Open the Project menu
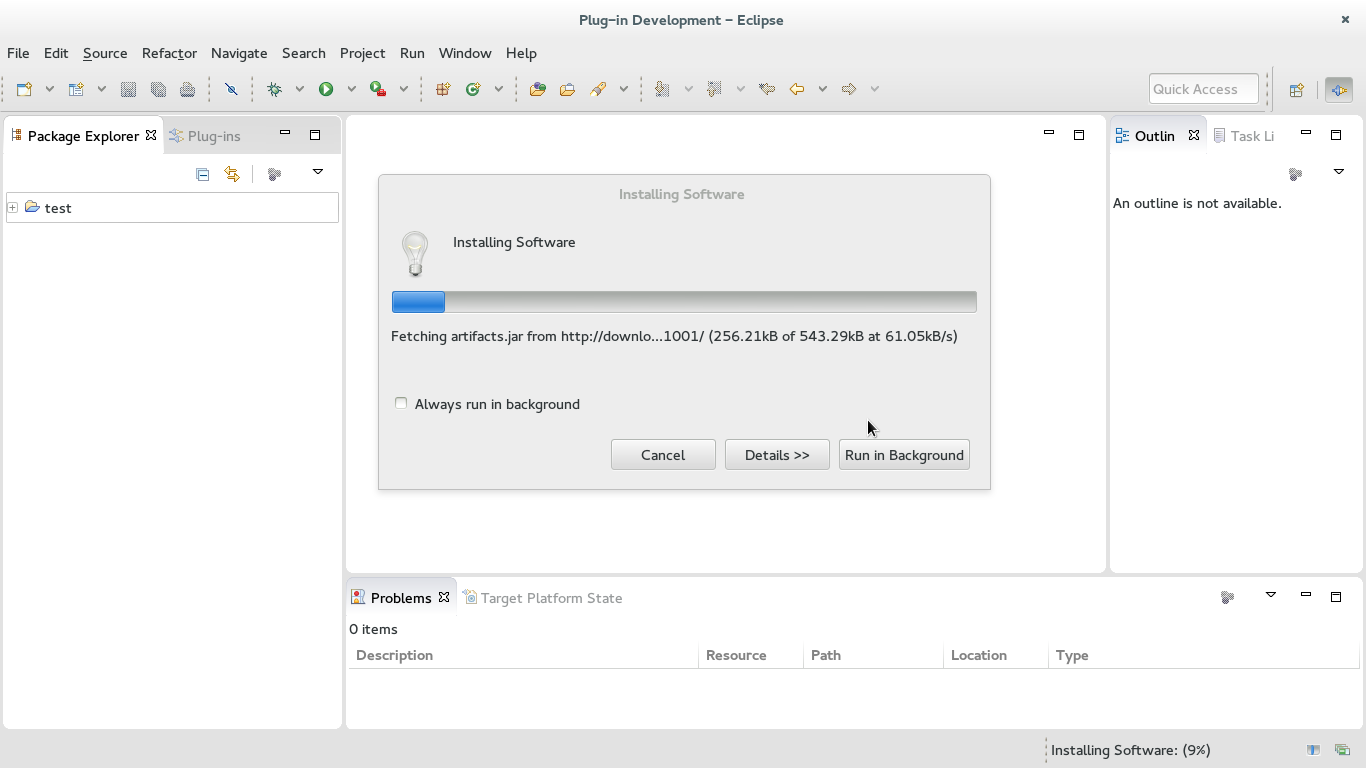The height and width of the screenshot is (768, 1366). pos(362,53)
